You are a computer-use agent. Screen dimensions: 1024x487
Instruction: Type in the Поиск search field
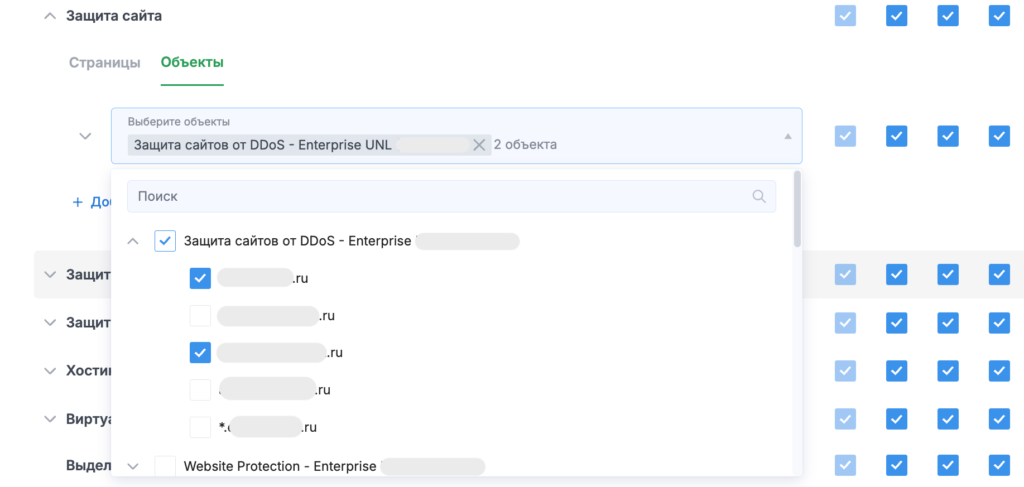click(x=440, y=197)
